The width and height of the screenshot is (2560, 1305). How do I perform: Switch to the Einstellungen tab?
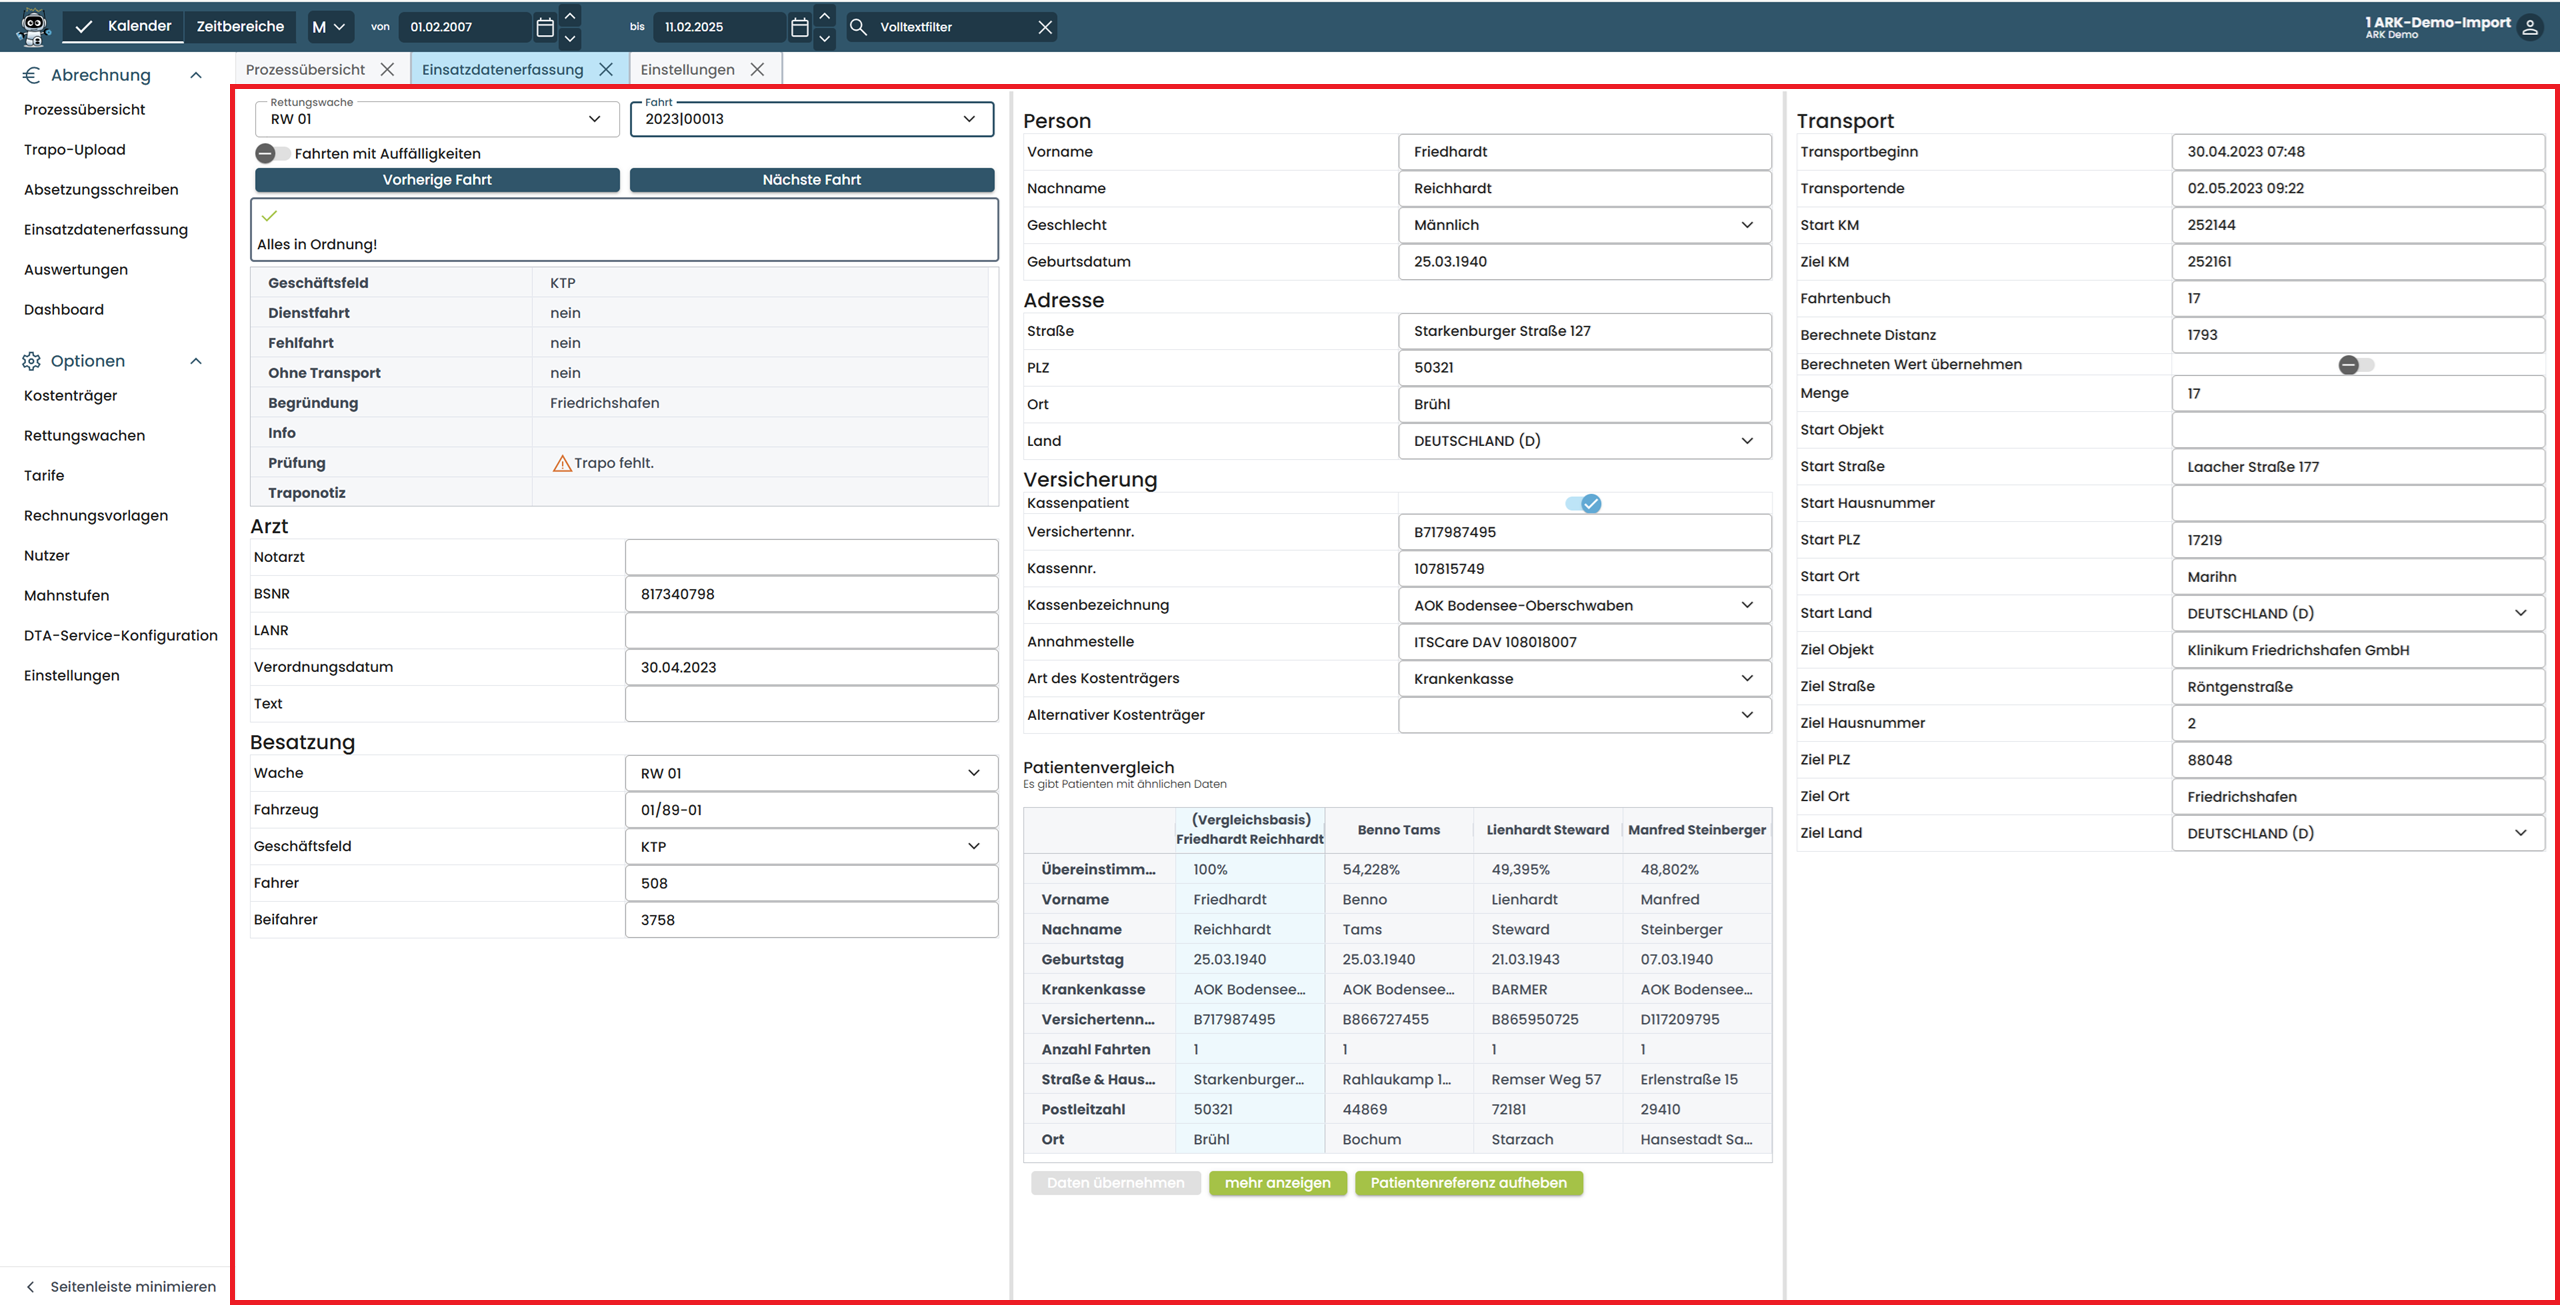687,69
